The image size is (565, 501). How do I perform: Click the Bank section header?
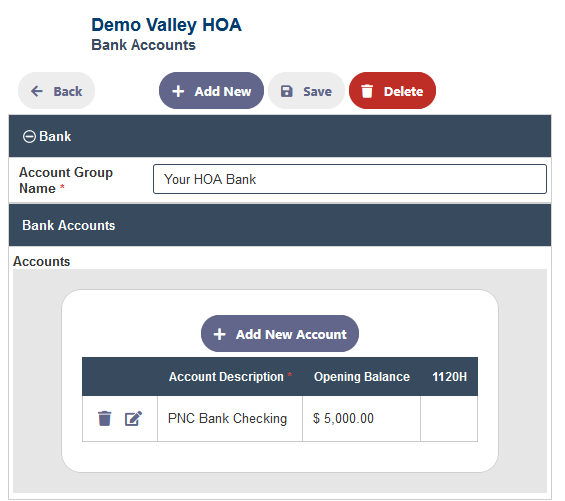tap(280, 136)
